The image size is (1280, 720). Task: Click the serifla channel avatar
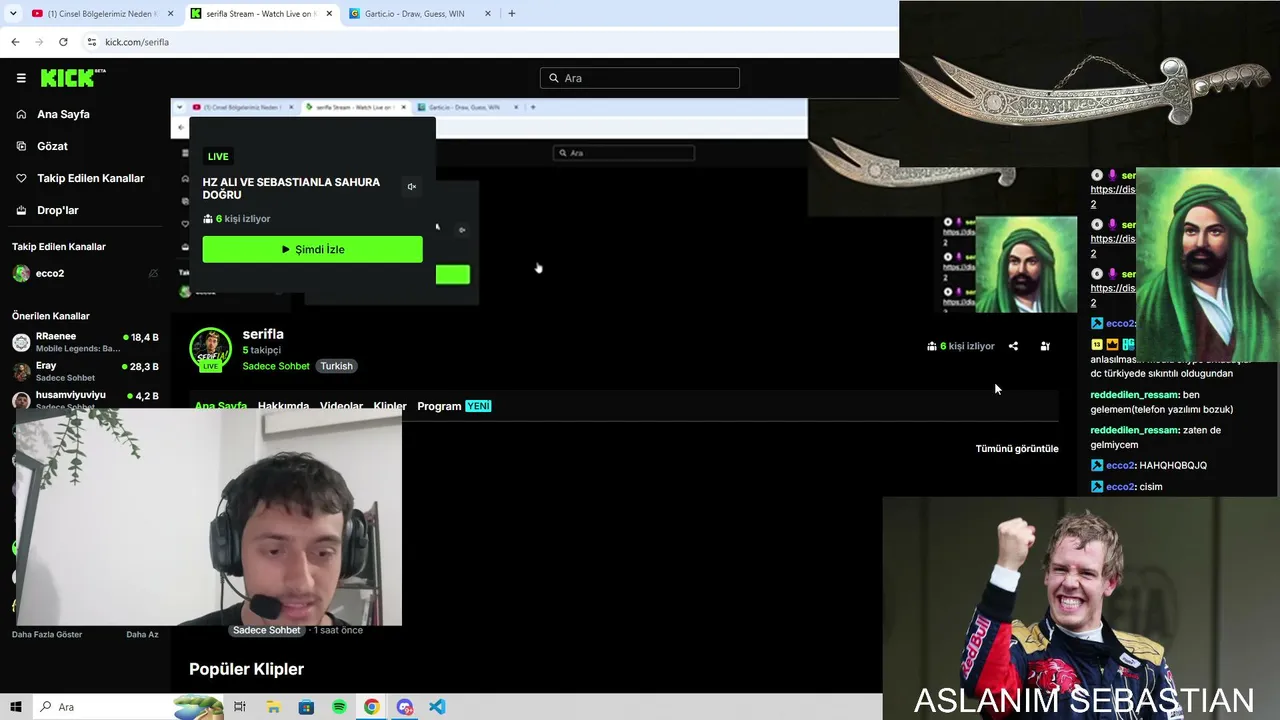pyautogui.click(x=210, y=349)
